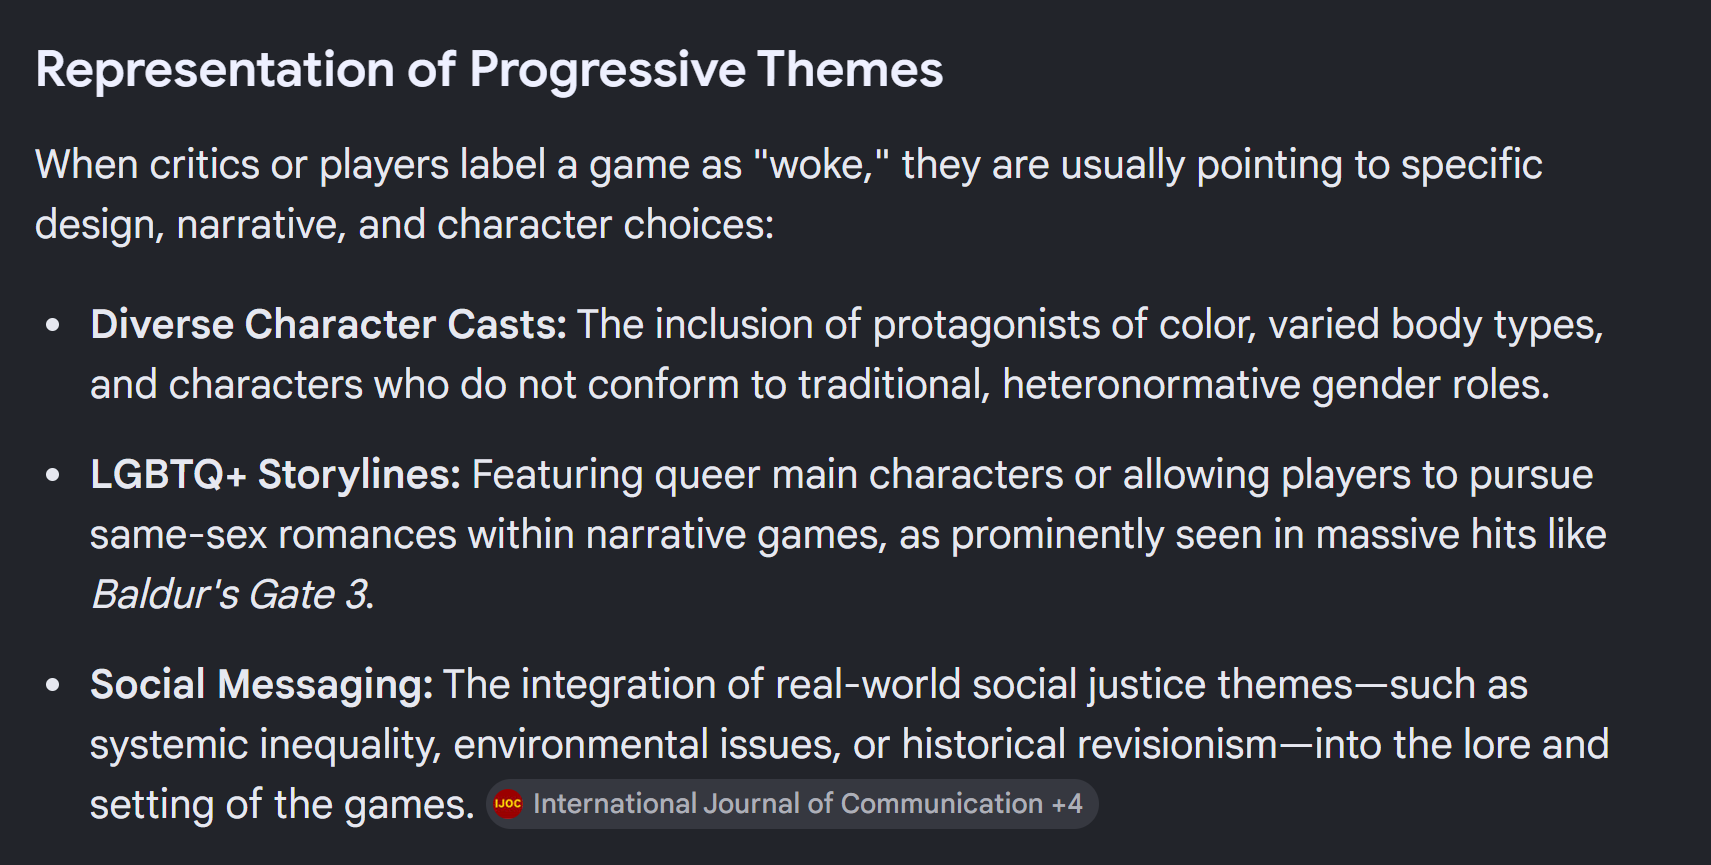Click the bullet beside Diverse Character Casts
1711x865 pixels.
coord(53,325)
